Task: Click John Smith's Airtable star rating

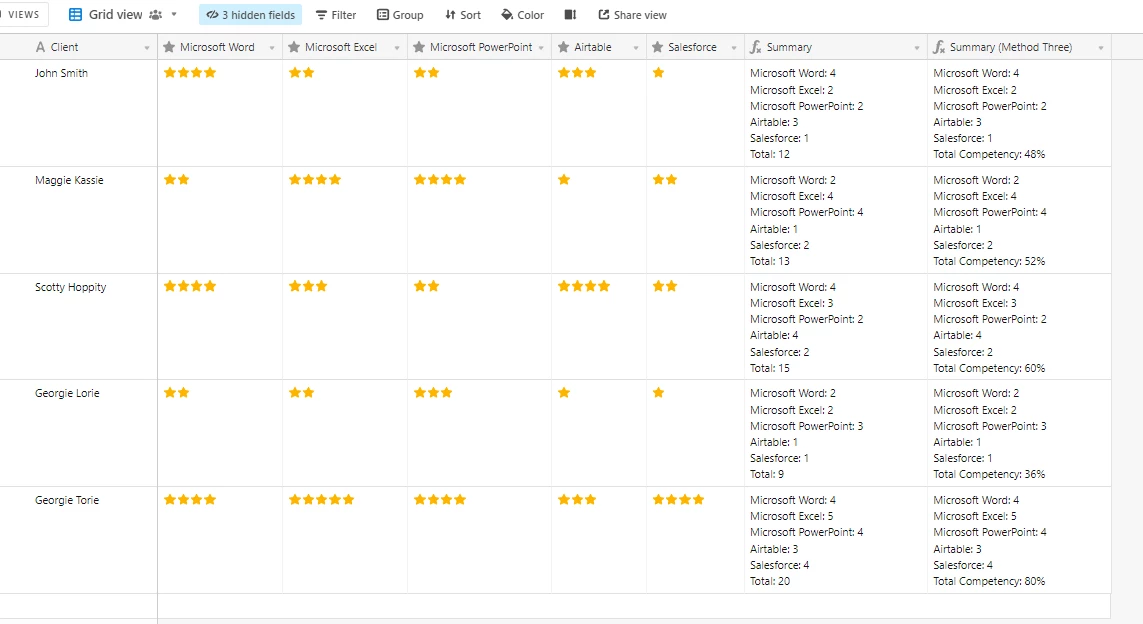Action: (x=577, y=72)
